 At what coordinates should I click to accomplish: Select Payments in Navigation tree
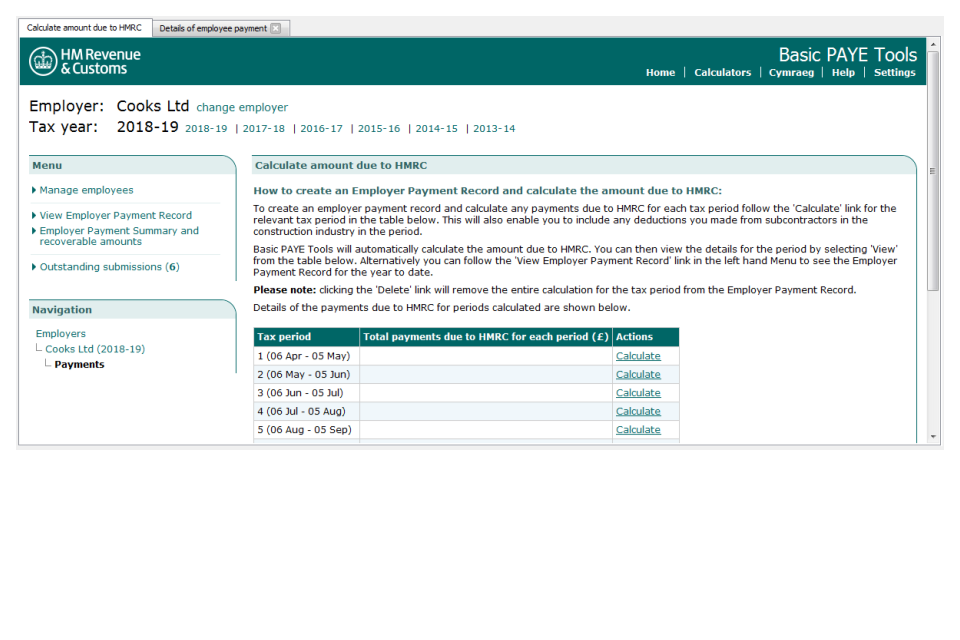[x=79, y=364]
